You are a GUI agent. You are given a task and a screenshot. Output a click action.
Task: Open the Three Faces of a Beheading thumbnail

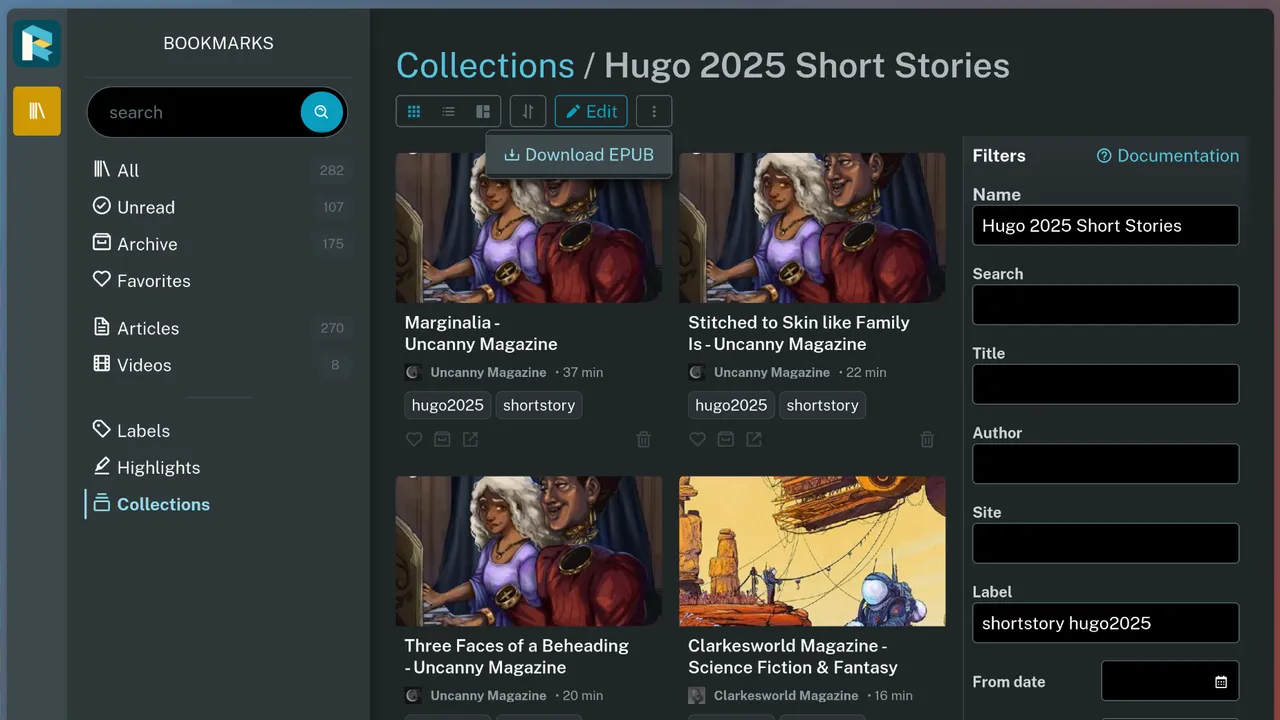tap(529, 551)
